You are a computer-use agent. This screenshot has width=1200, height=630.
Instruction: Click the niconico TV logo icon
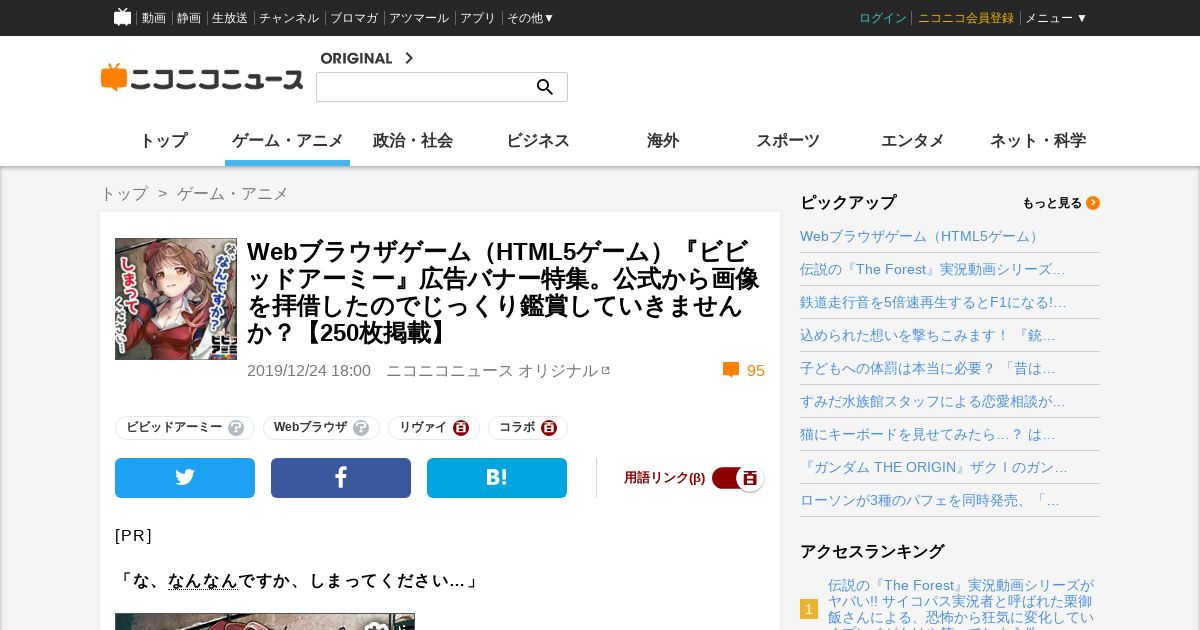(x=122, y=17)
